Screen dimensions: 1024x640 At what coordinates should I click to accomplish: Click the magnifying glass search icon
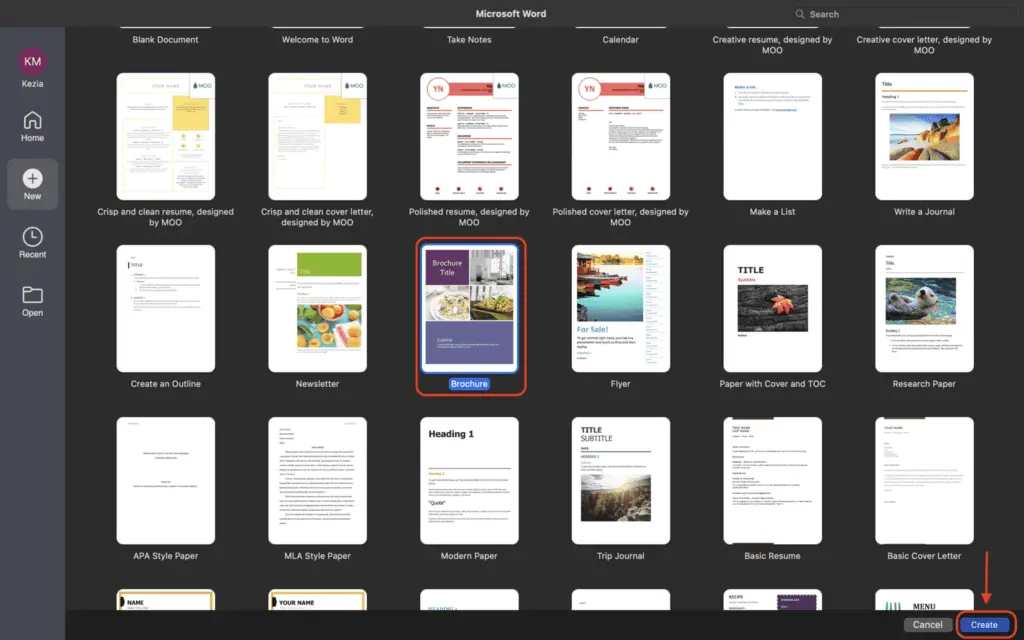(799, 14)
